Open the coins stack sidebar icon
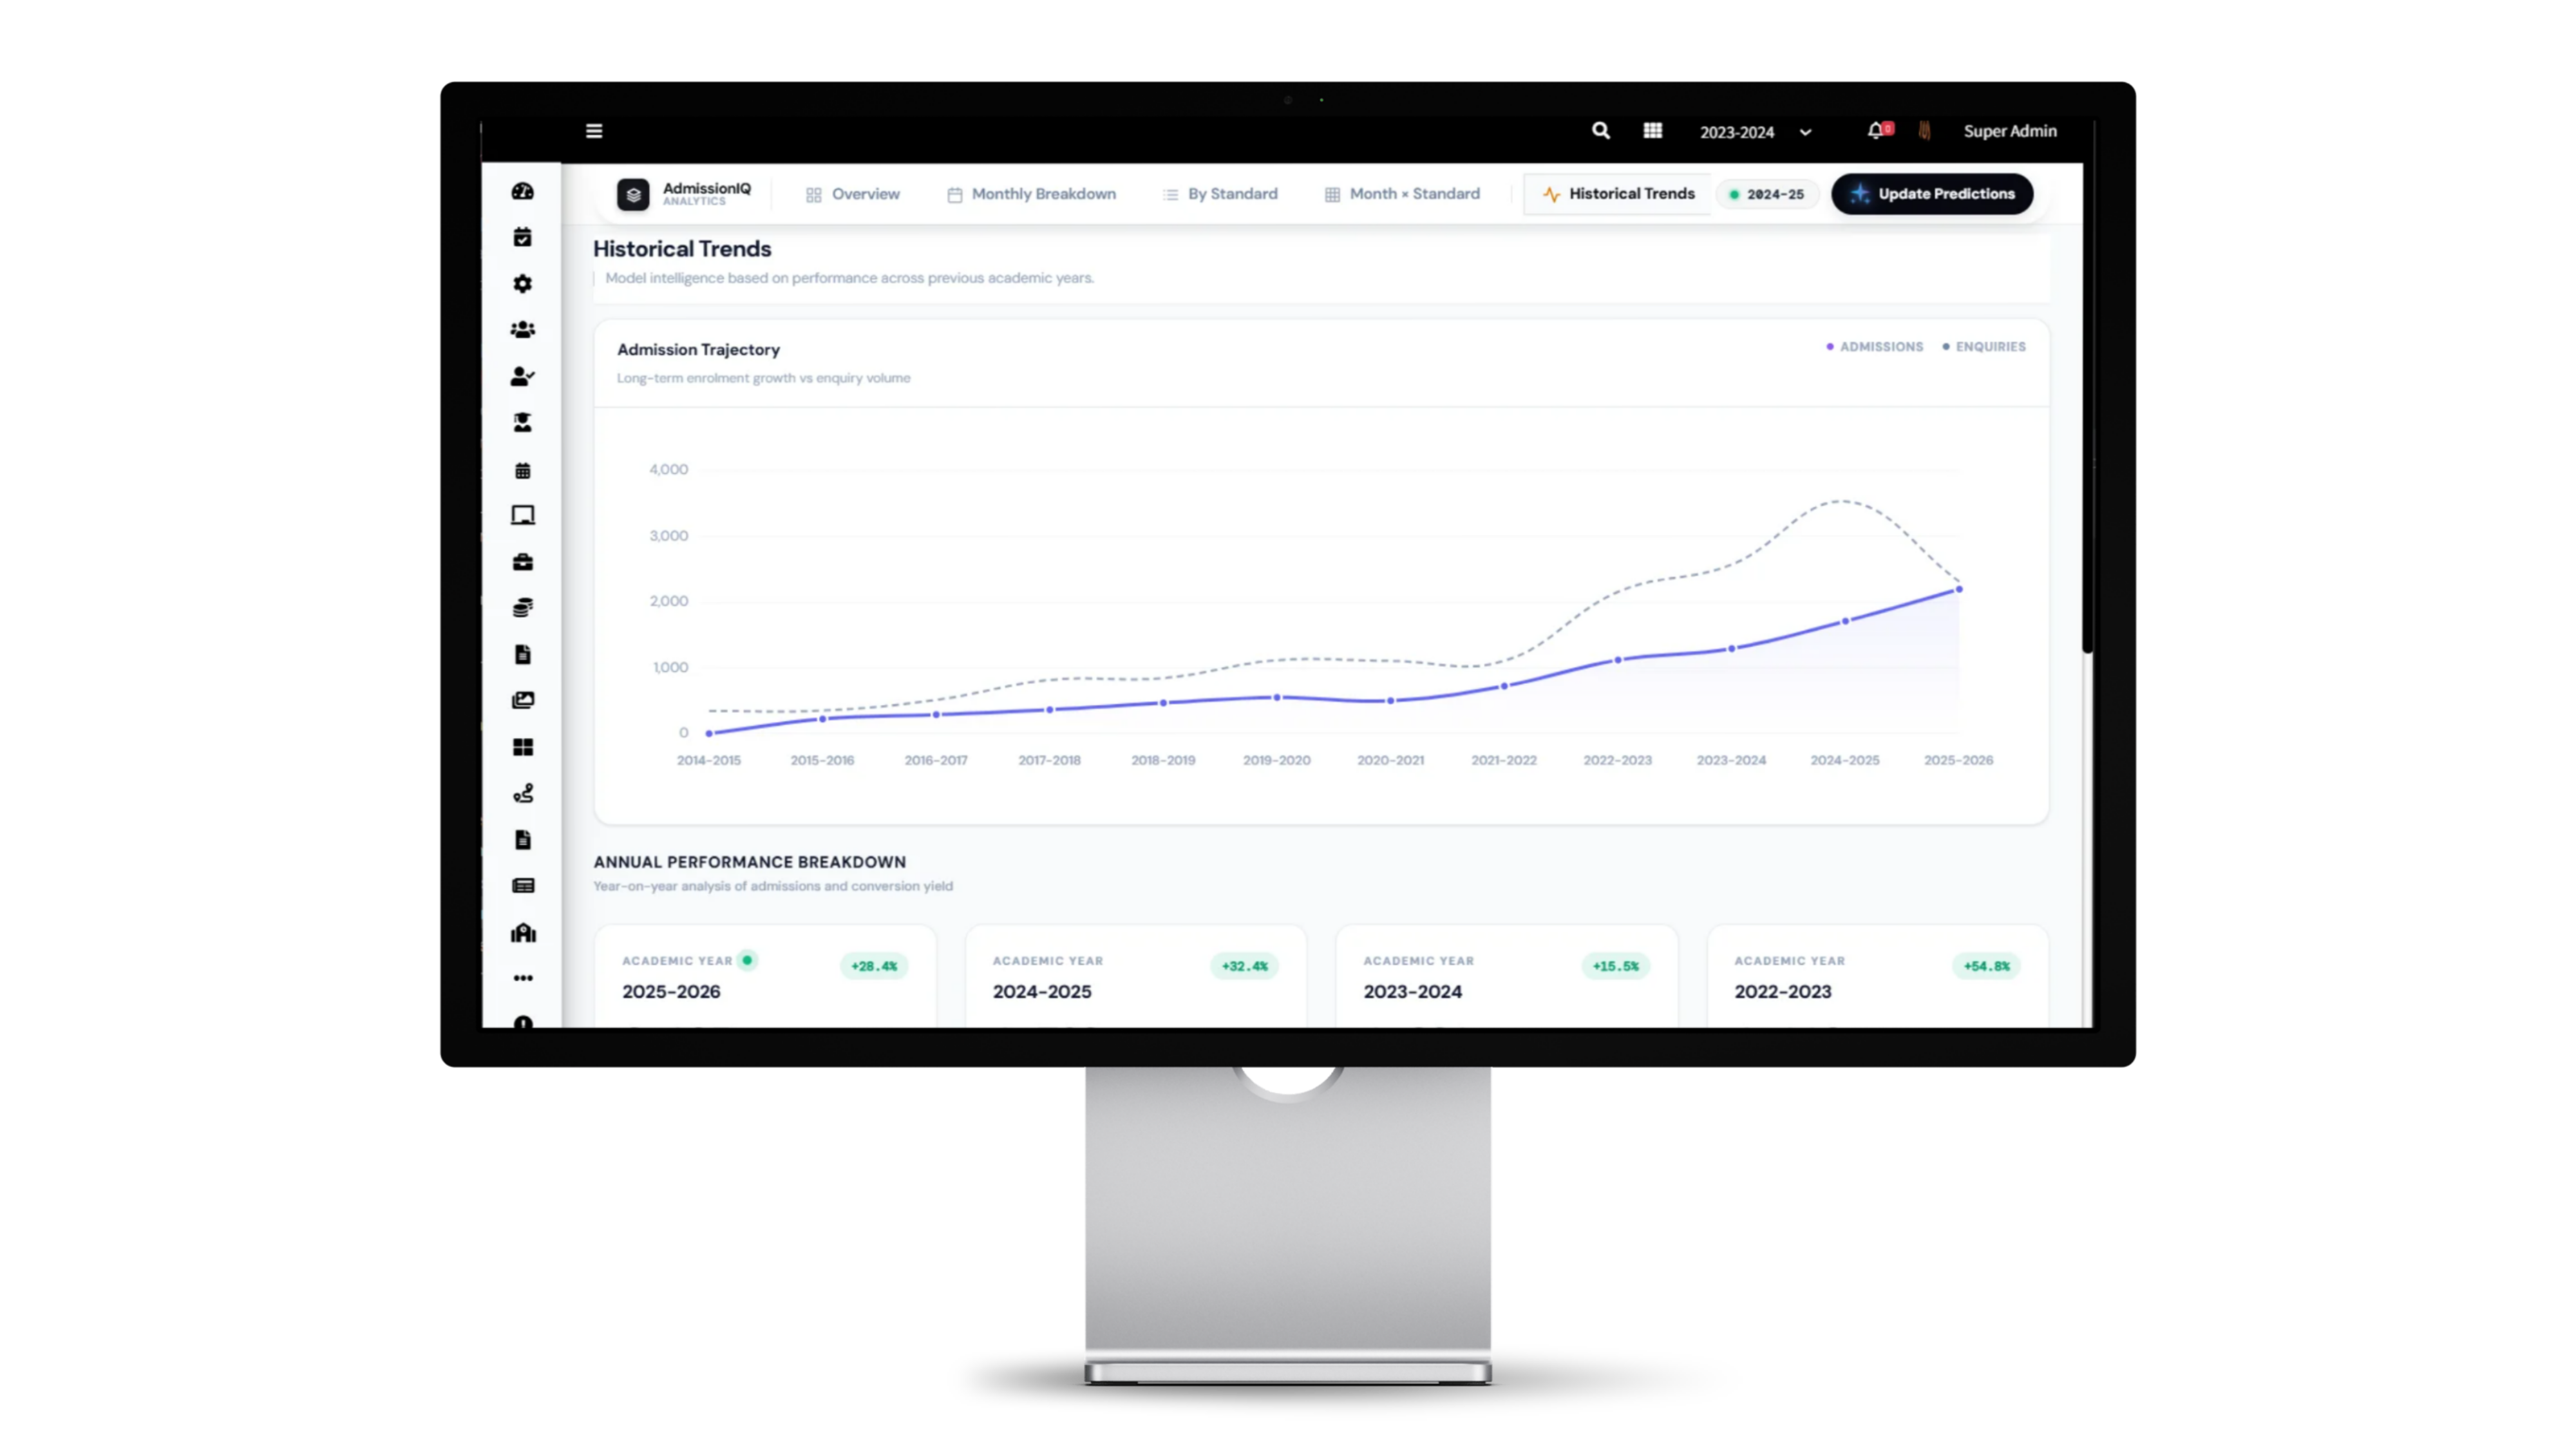The image size is (2576, 1449). (523, 608)
